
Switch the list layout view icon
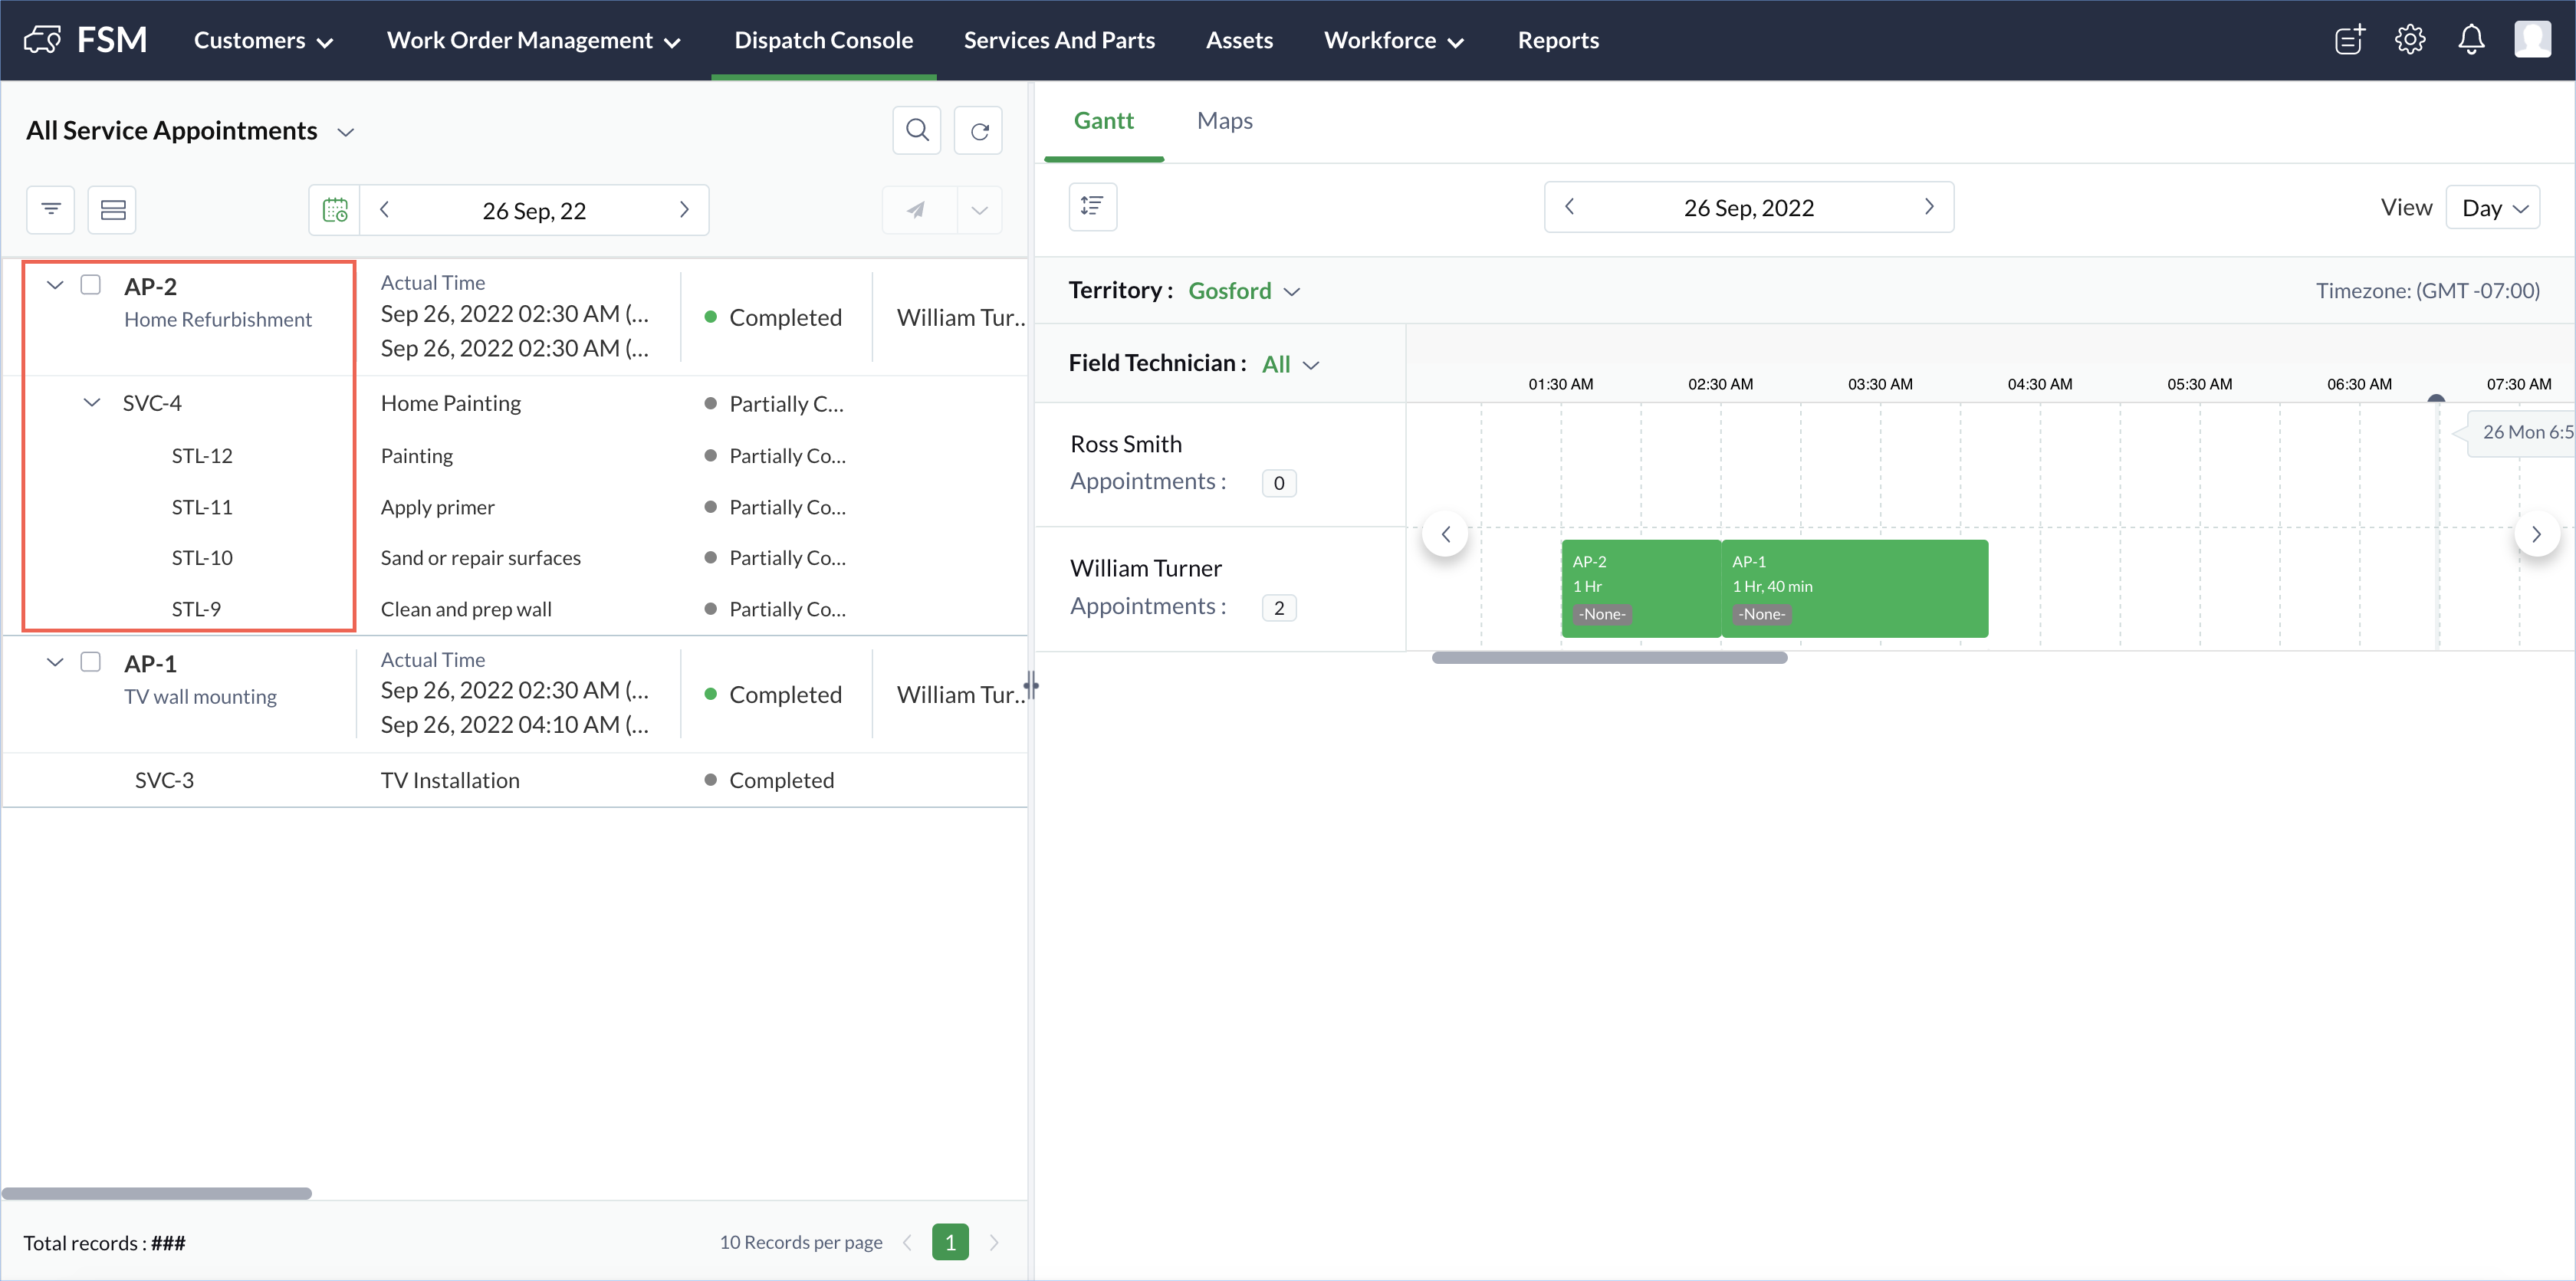coord(112,209)
